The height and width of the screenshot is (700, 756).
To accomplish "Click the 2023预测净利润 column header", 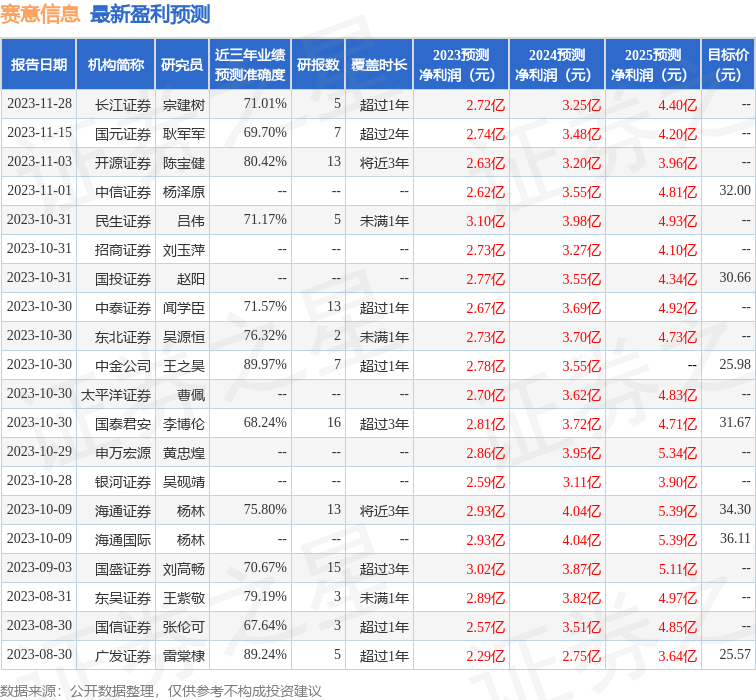I will tap(461, 65).
